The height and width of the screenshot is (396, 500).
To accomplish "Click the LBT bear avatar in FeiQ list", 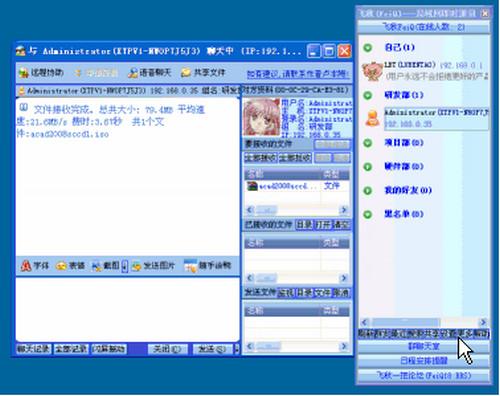I will tap(372, 71).
